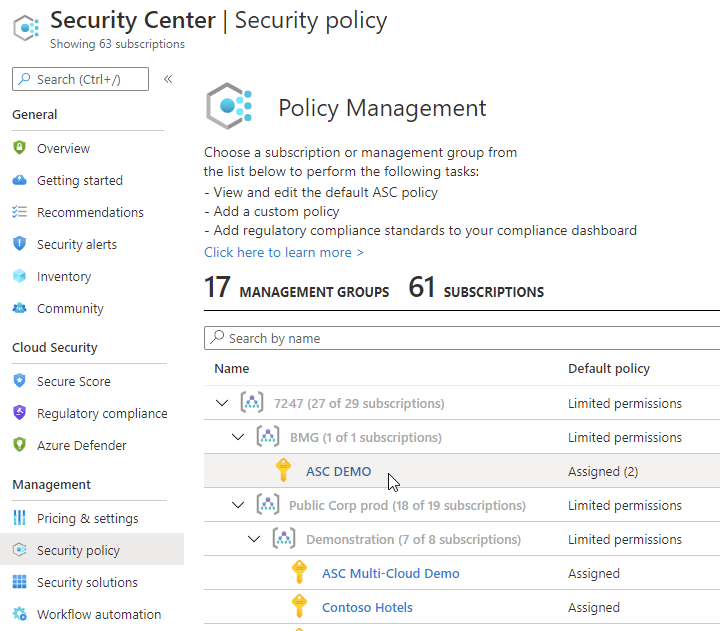Click the Inventory cube icon
The height and width of the screenshot is (631, 720).
(19, 276)
